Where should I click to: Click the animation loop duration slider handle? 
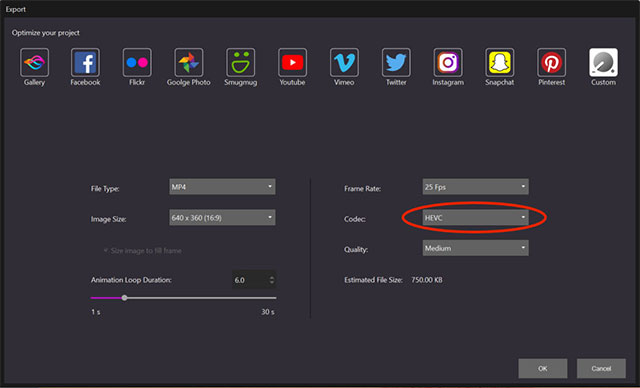[x=124, y=298]
